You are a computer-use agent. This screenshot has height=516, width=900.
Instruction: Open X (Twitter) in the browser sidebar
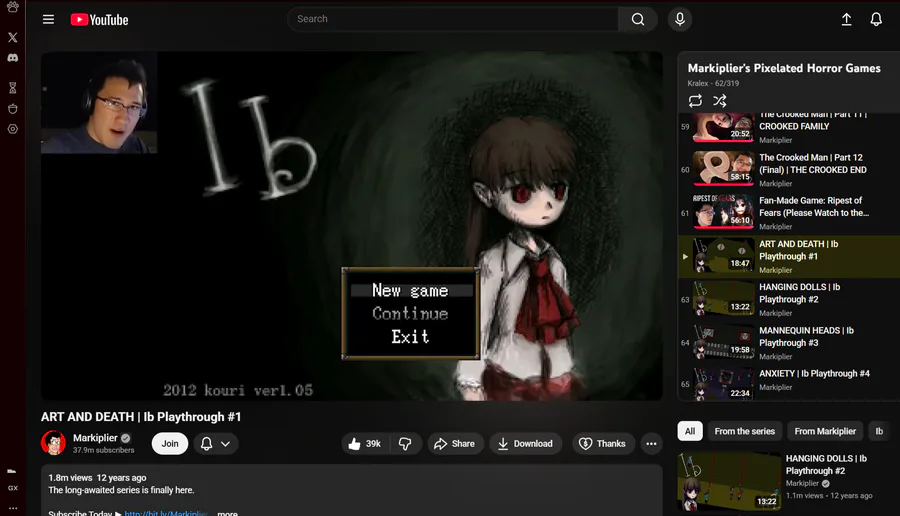point(13,37)
